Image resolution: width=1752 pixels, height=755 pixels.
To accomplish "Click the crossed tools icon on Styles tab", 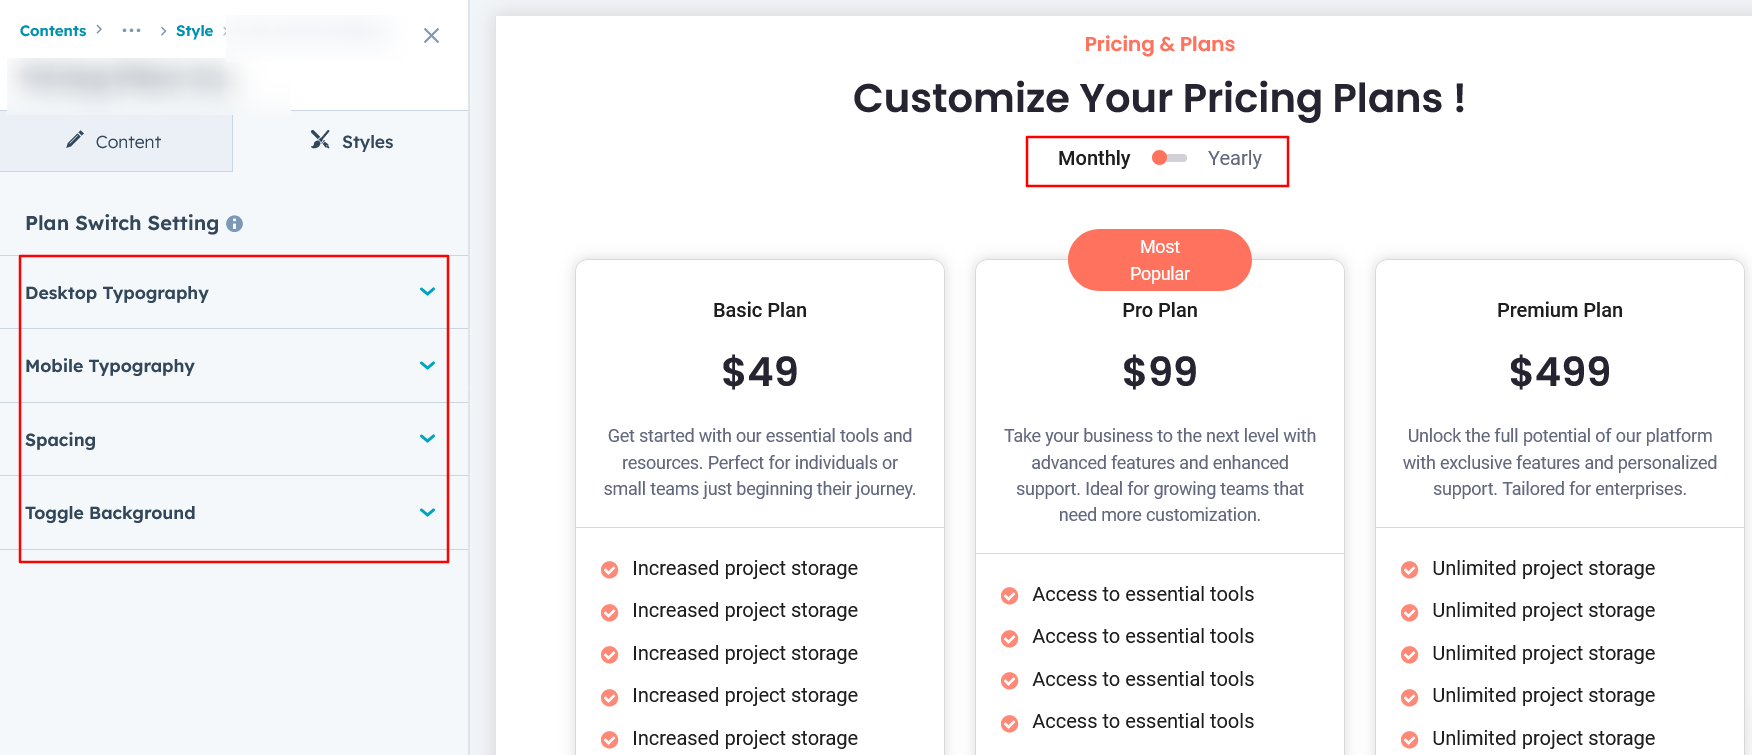I will [x=320, y=140].
